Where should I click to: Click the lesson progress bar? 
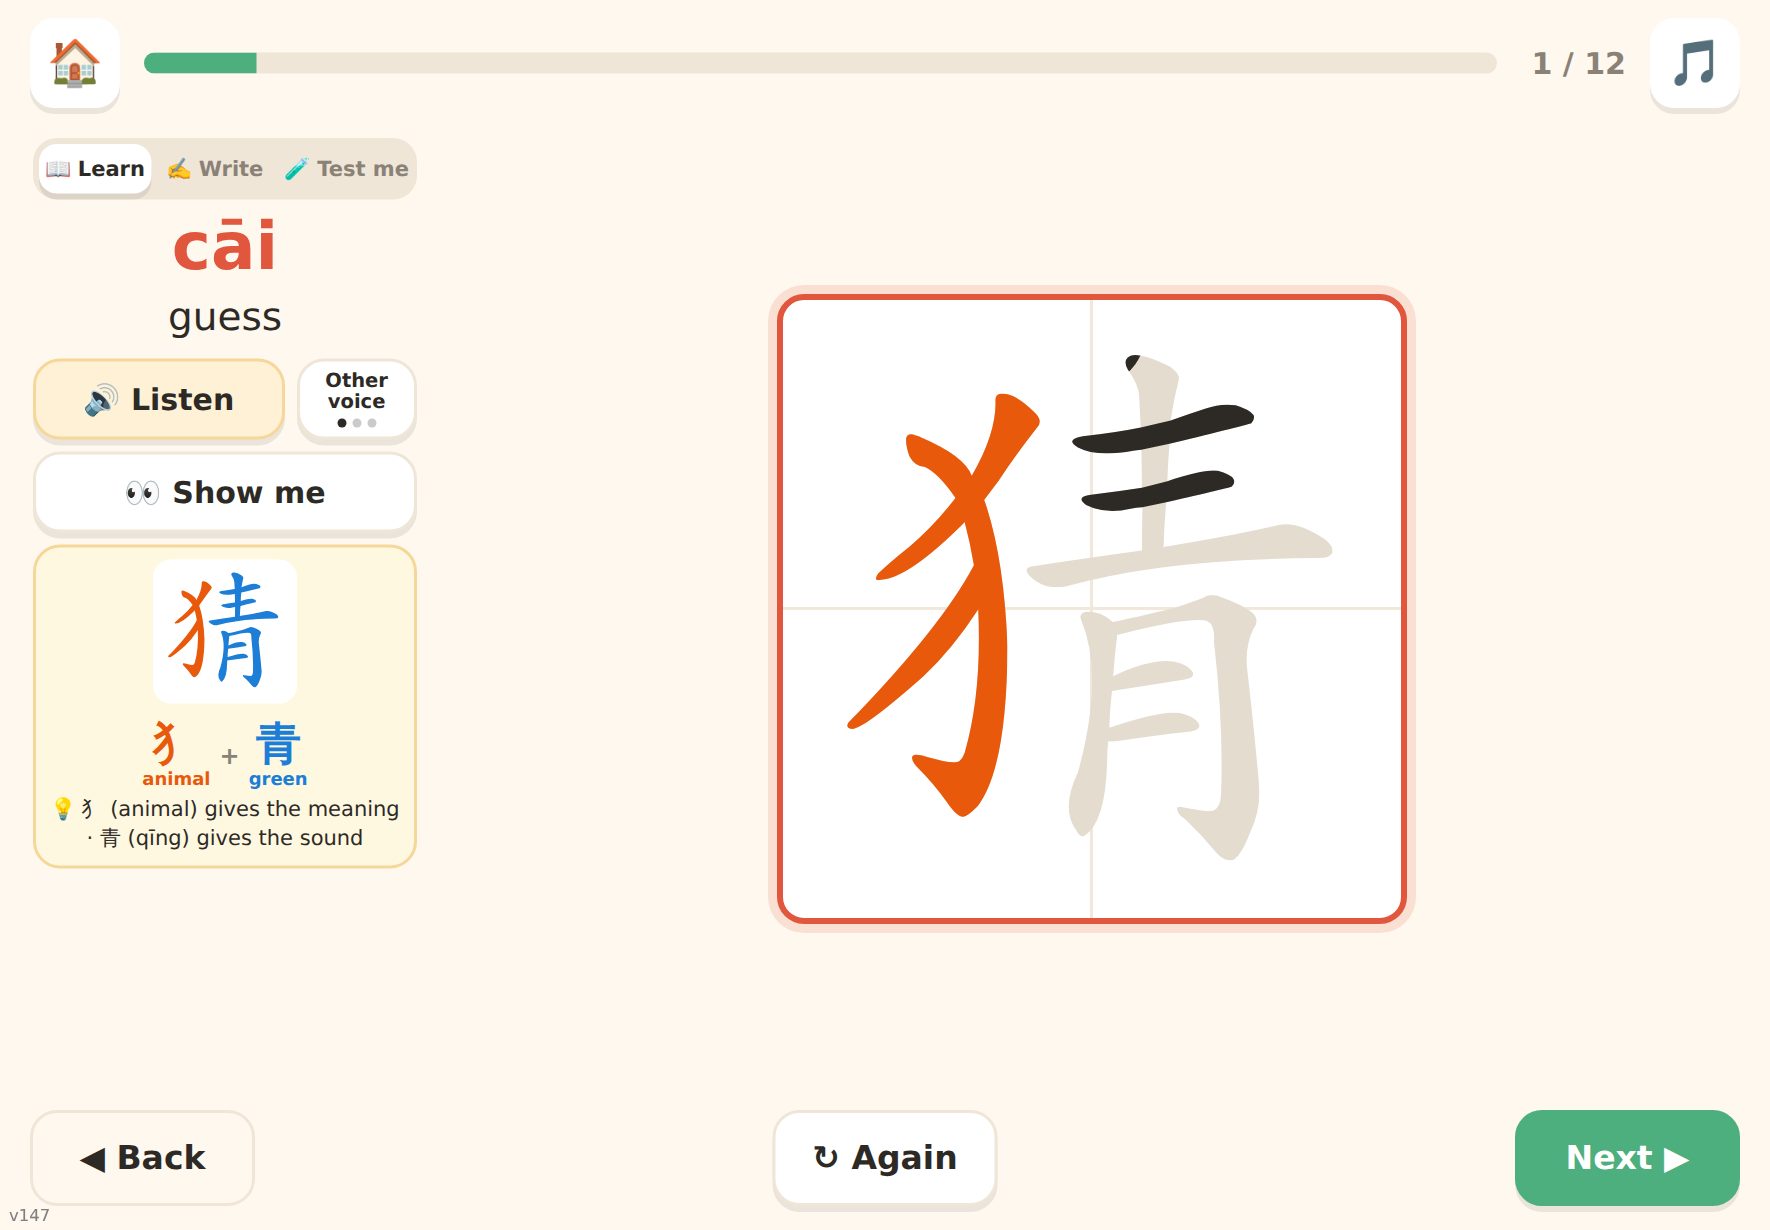(x=820, y=63)
